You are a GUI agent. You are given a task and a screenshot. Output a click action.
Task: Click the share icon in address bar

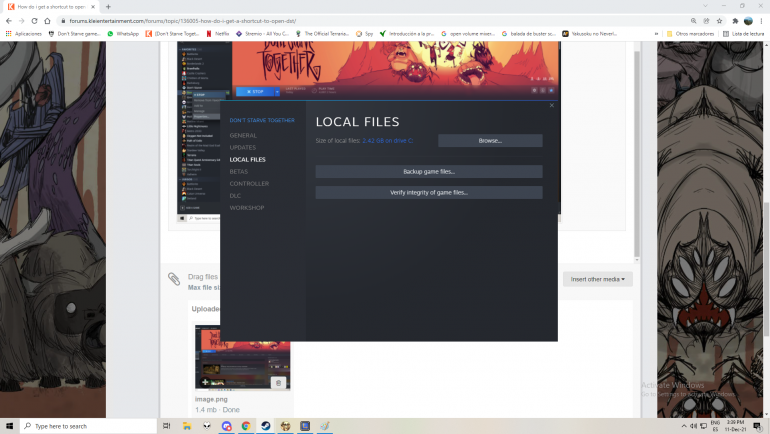(706, 21)
